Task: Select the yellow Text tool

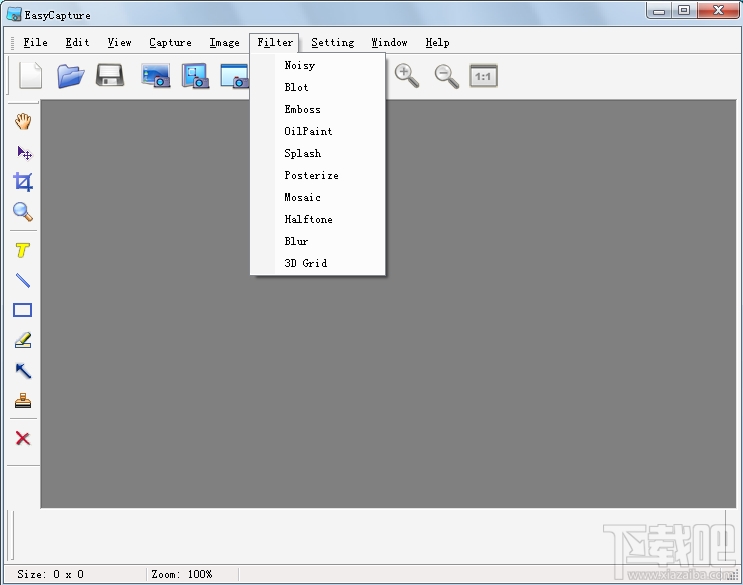Action: (x=22, y=250)
